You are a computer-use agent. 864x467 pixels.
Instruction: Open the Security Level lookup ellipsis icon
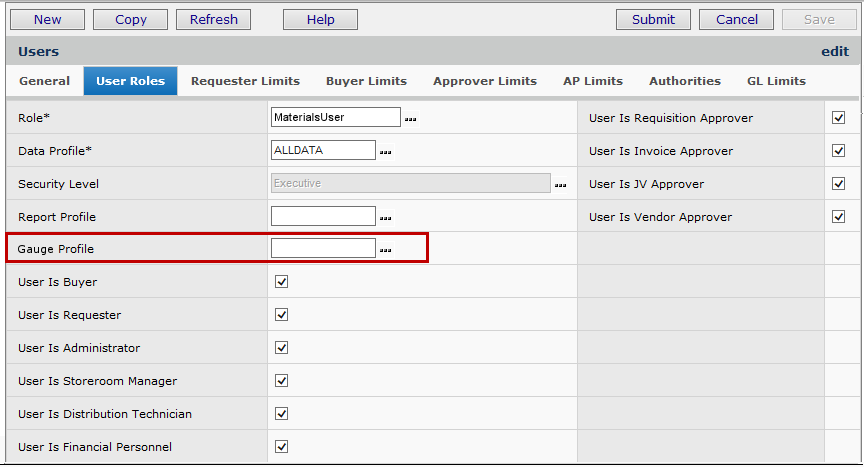pos(560,185)
